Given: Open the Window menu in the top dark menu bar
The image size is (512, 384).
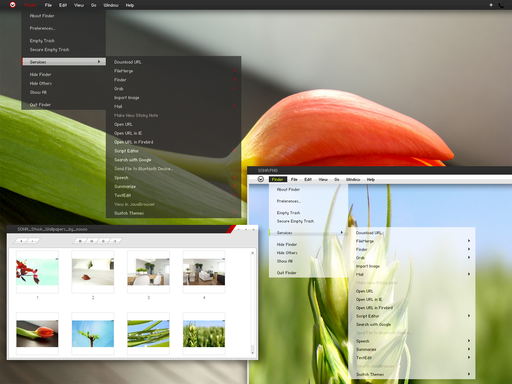Looking at the screenshot, I should click(111, 5).
